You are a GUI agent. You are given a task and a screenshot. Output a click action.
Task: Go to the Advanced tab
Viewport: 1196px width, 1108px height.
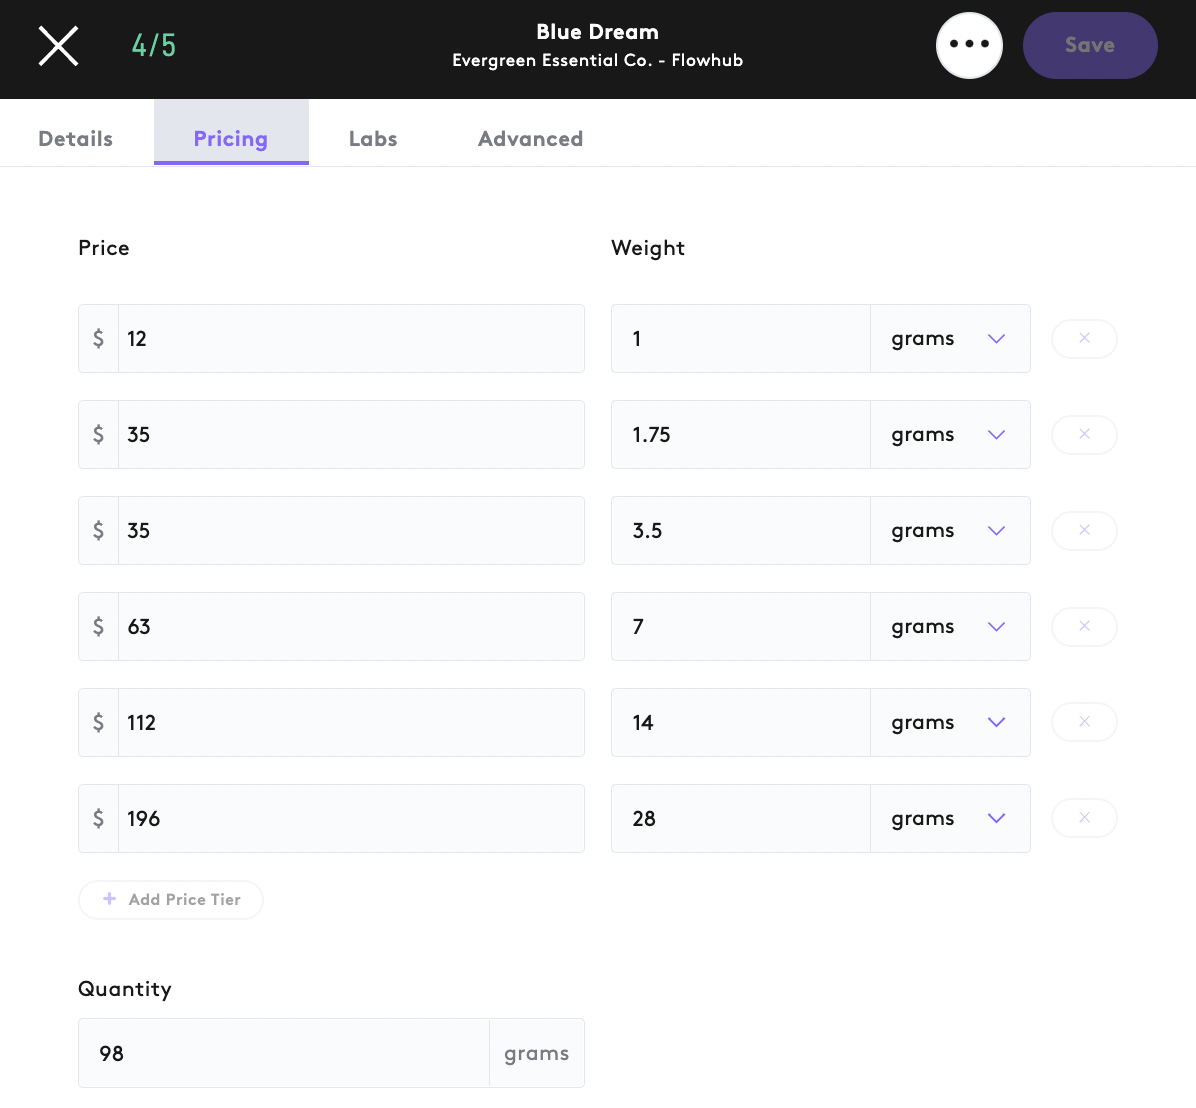tap(530, 139)
